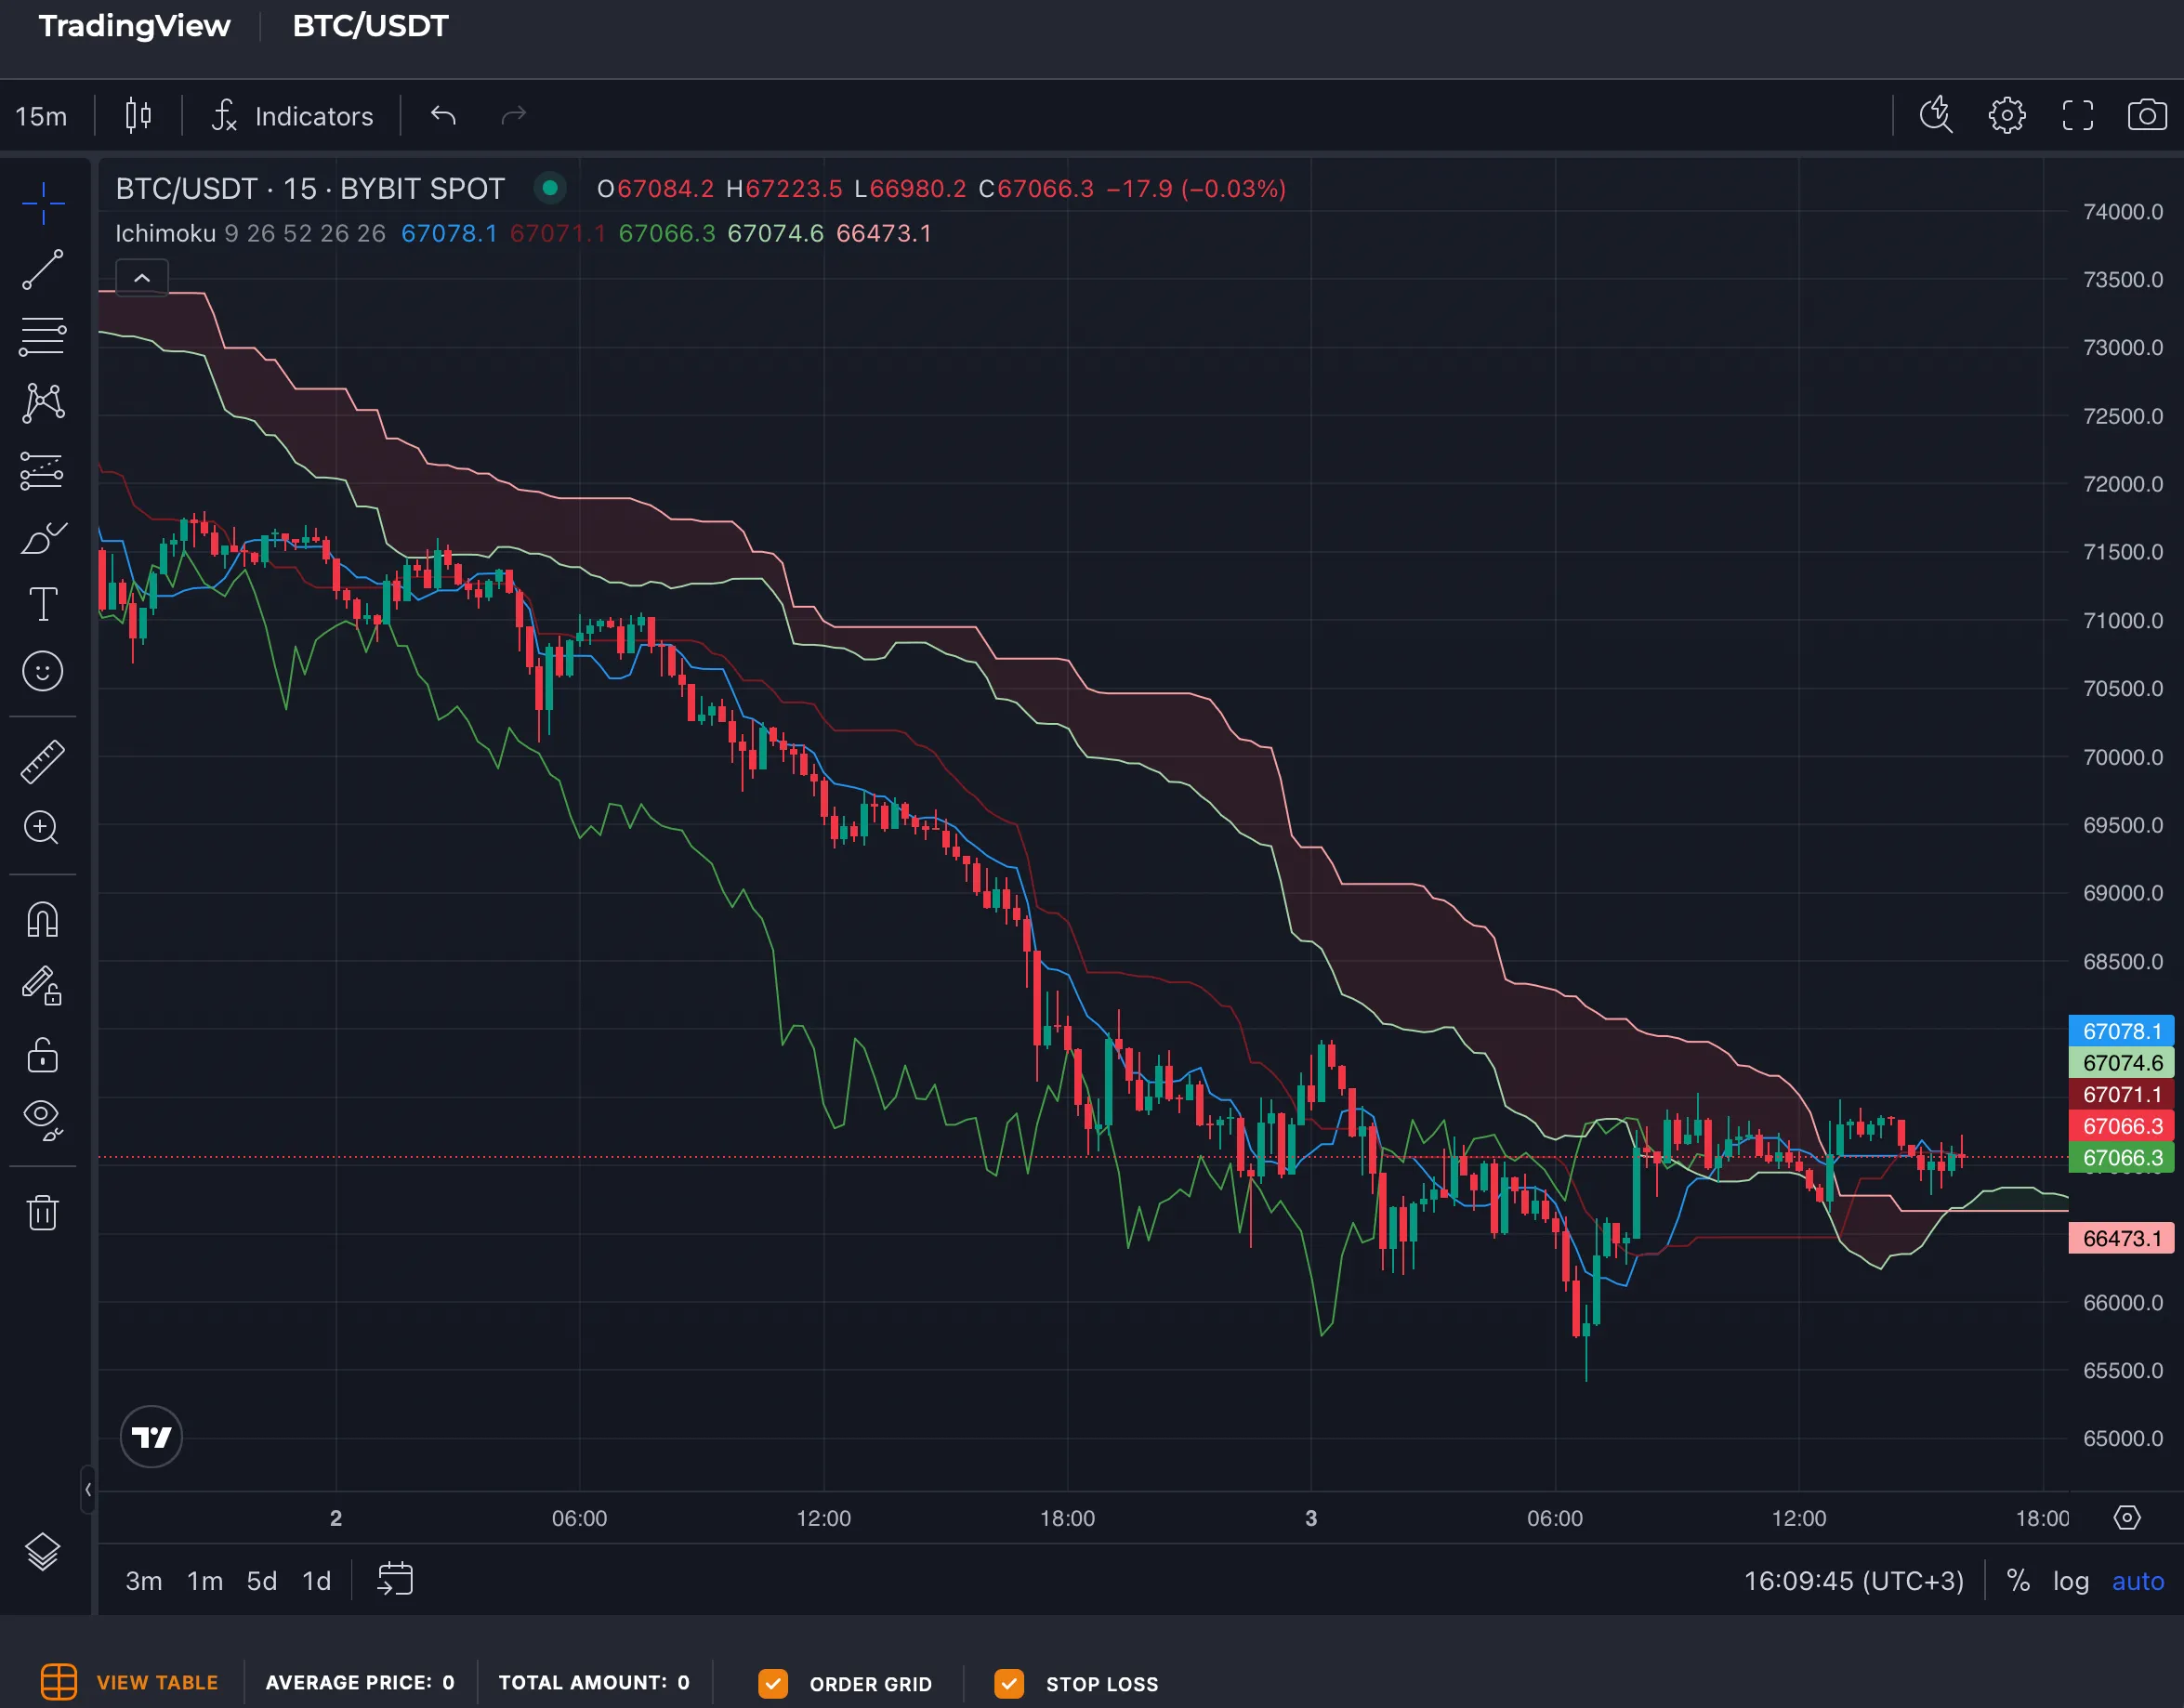Viewport: 2184px width, 1708px height.
Task: Take a chart snapshot with camera
Action: tap(2147, 116)
